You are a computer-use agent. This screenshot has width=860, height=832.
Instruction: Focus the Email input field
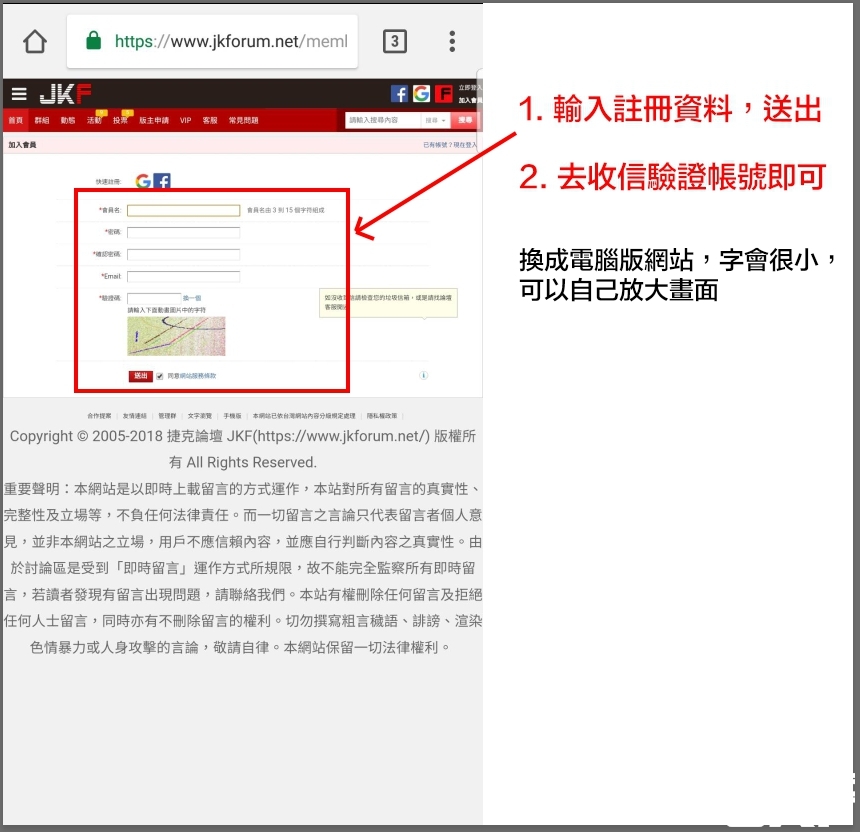183,276
